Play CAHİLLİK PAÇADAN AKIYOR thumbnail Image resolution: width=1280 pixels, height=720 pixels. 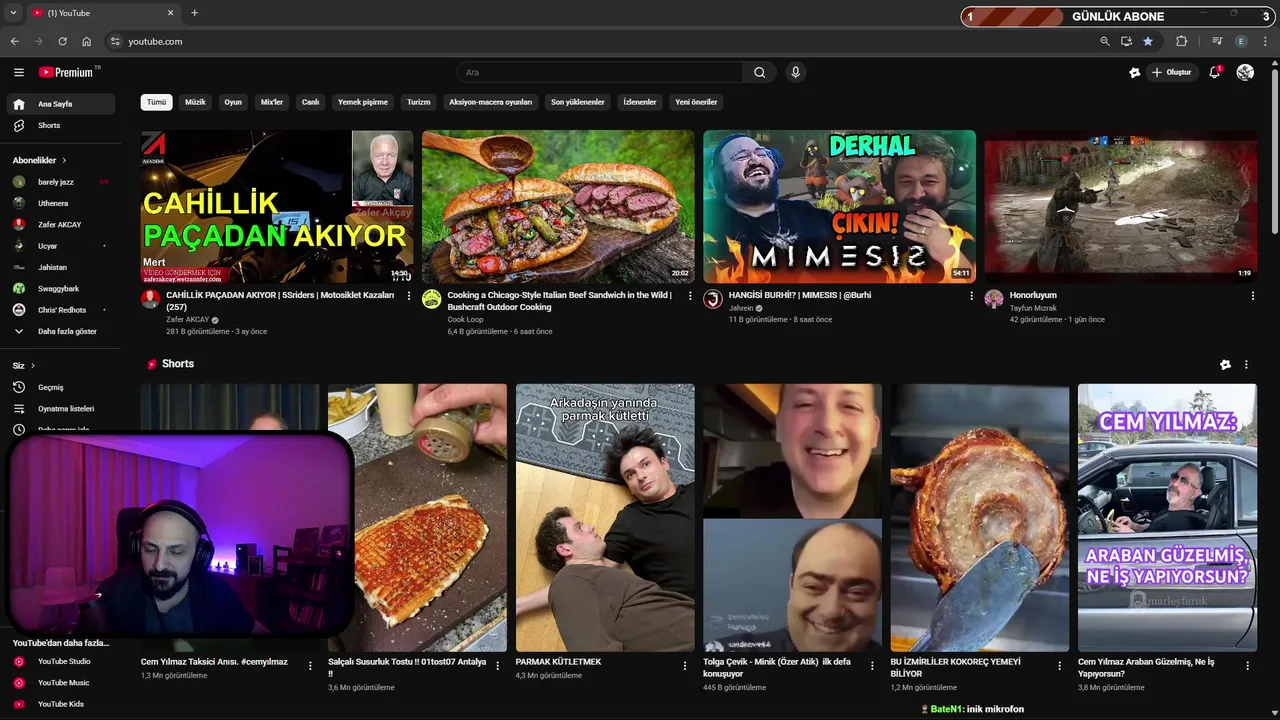(x=277, y=207)
